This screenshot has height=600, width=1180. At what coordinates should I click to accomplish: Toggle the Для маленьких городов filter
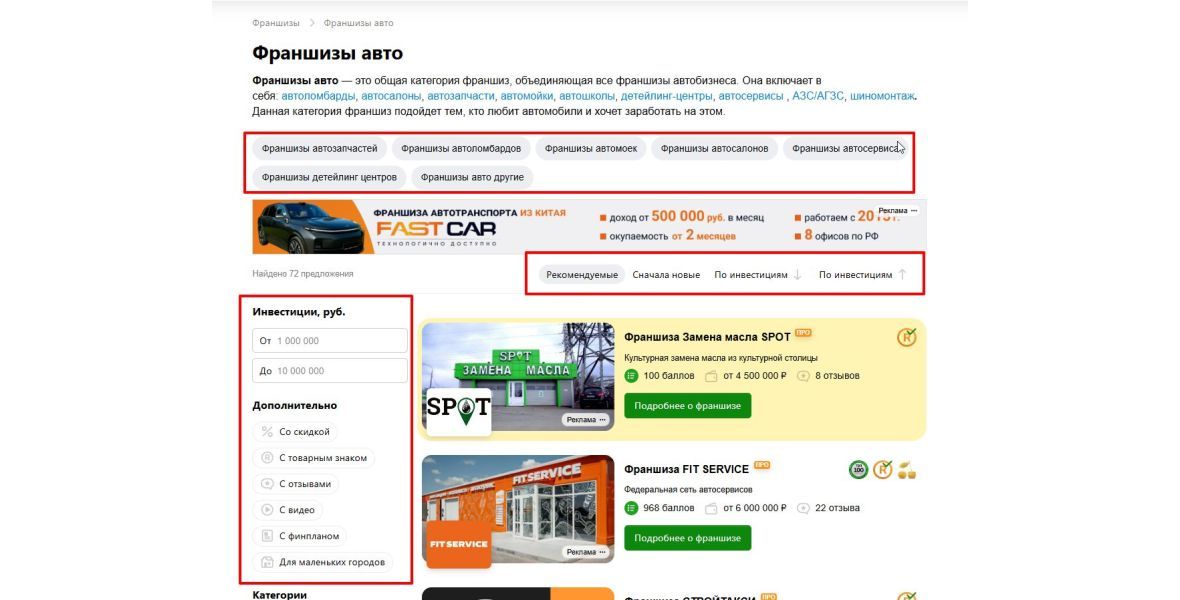tap(324, 562)
